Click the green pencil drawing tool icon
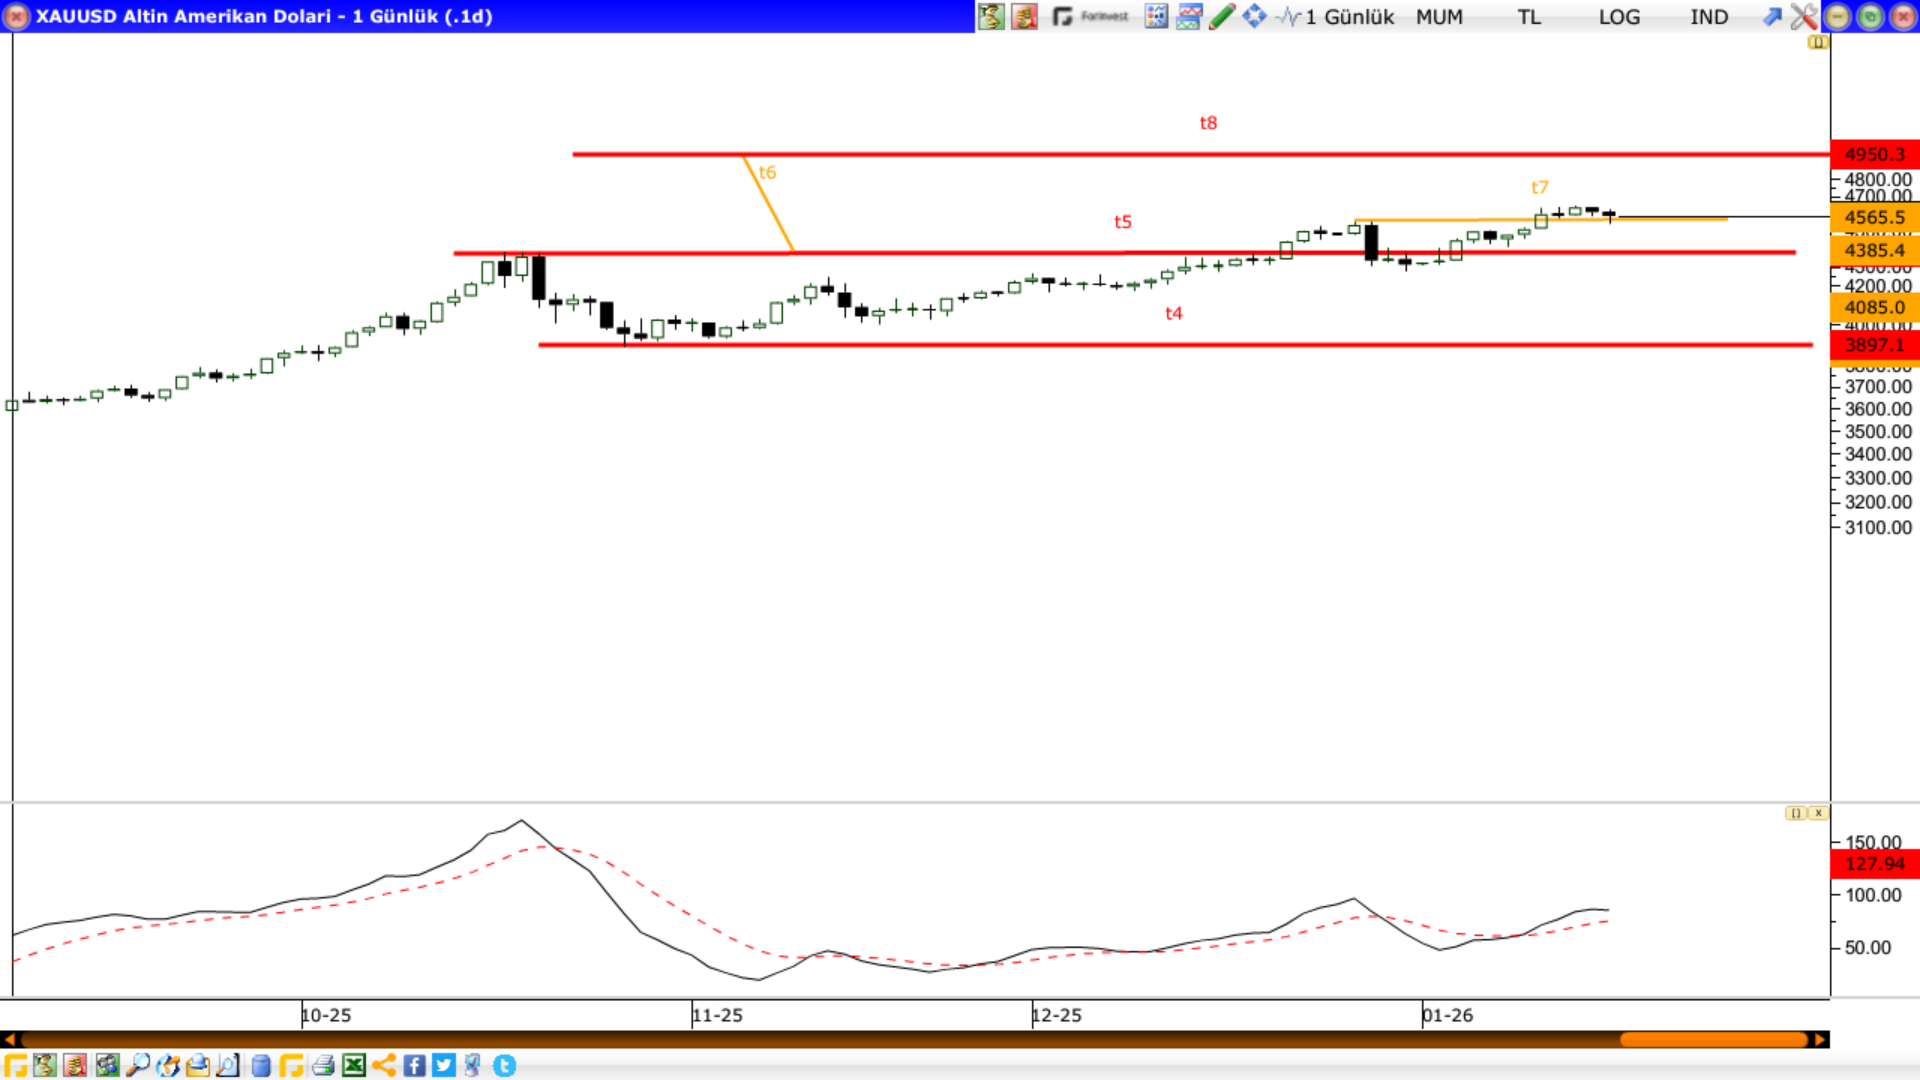This screenshot has width=1920, height=1080. tap(1221, 16)
